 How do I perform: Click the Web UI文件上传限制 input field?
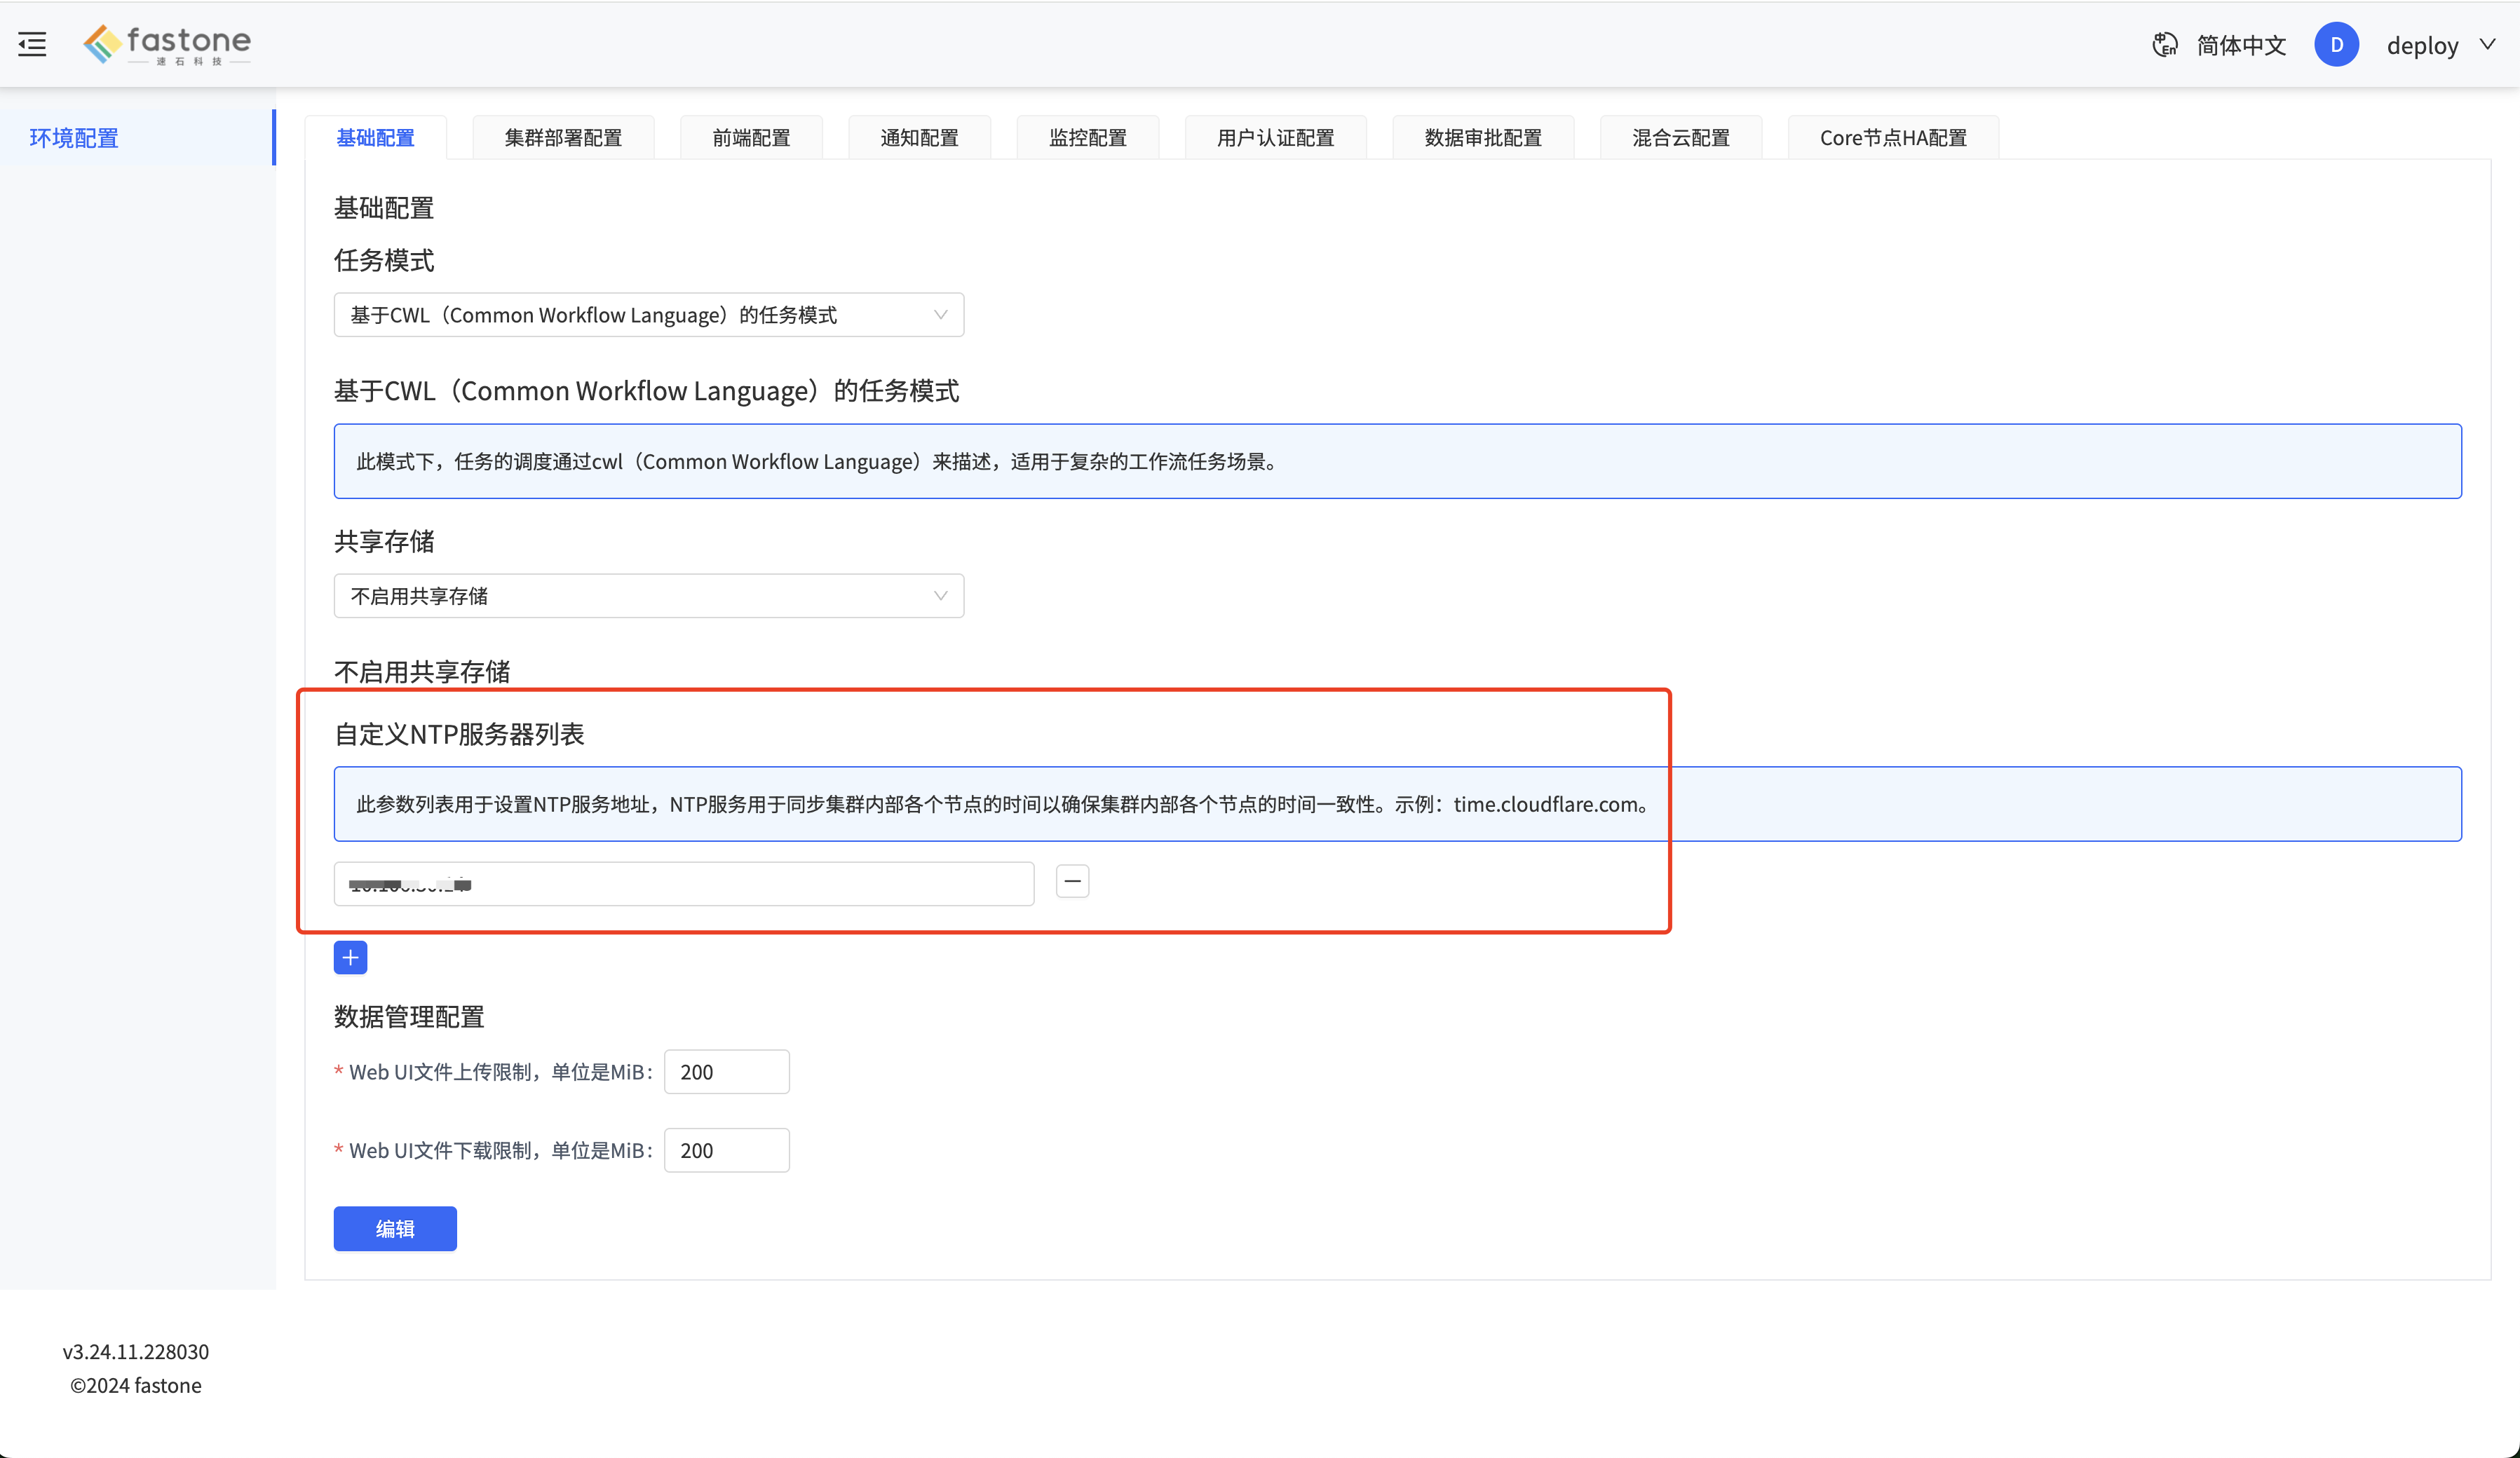727,1072
